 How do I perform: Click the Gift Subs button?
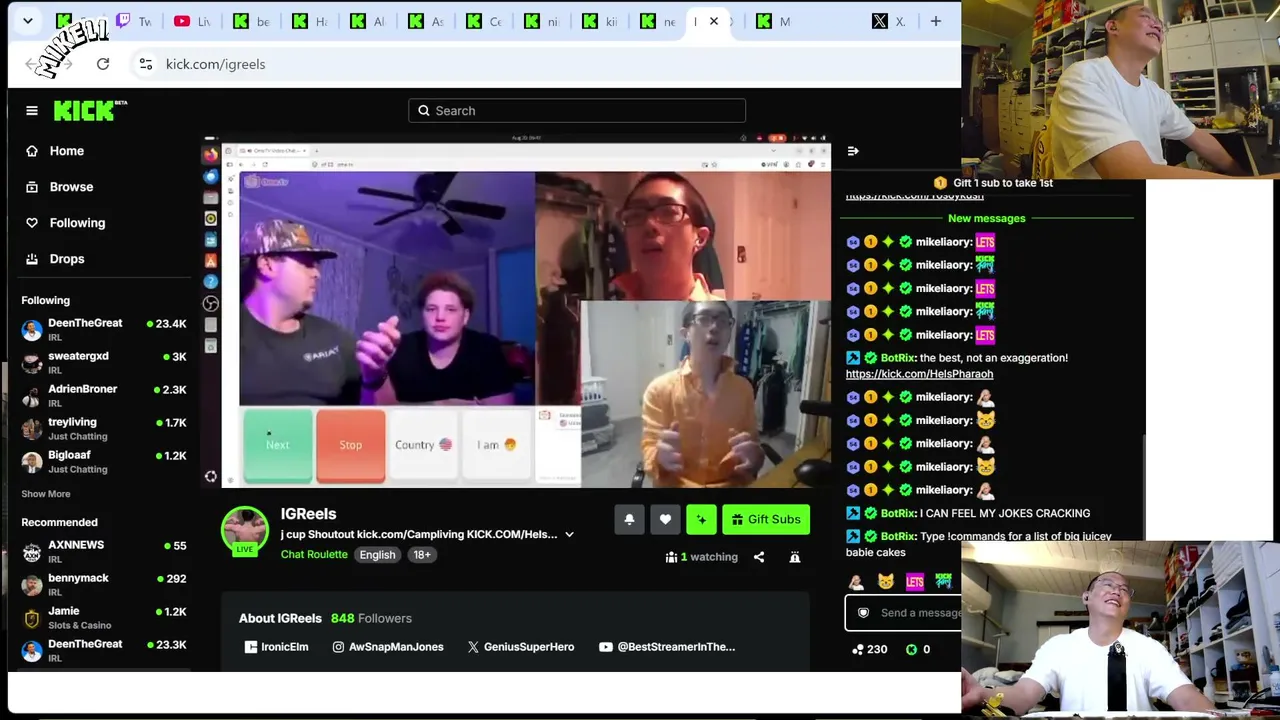click(766, 520)
